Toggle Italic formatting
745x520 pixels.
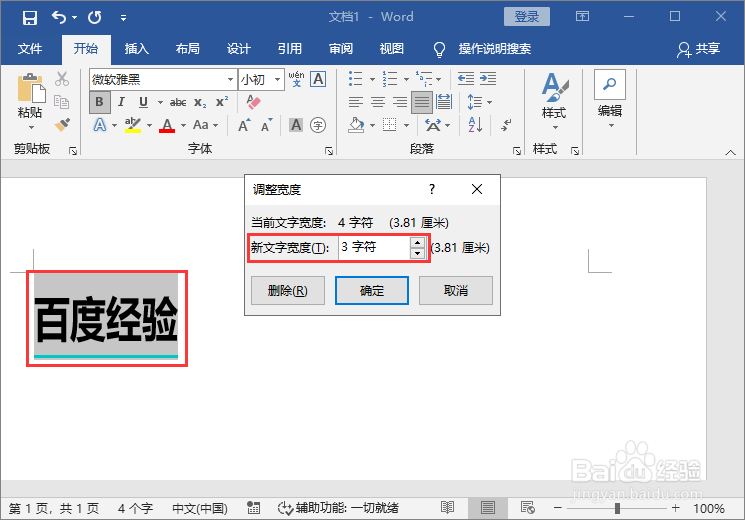pos(122,102)
